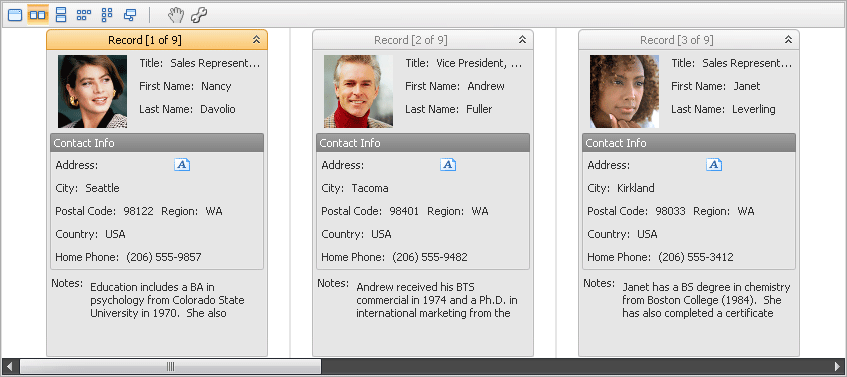847x377 pixels.
Task: Select first name value Andrew
Action: [x=486, y=86]
